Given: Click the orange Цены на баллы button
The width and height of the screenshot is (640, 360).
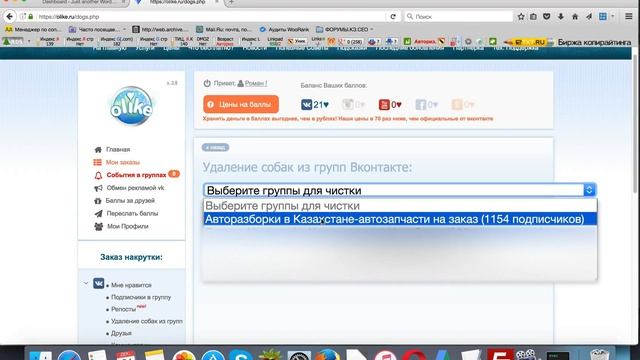Looking at the screenshot, I should (241, 104).
